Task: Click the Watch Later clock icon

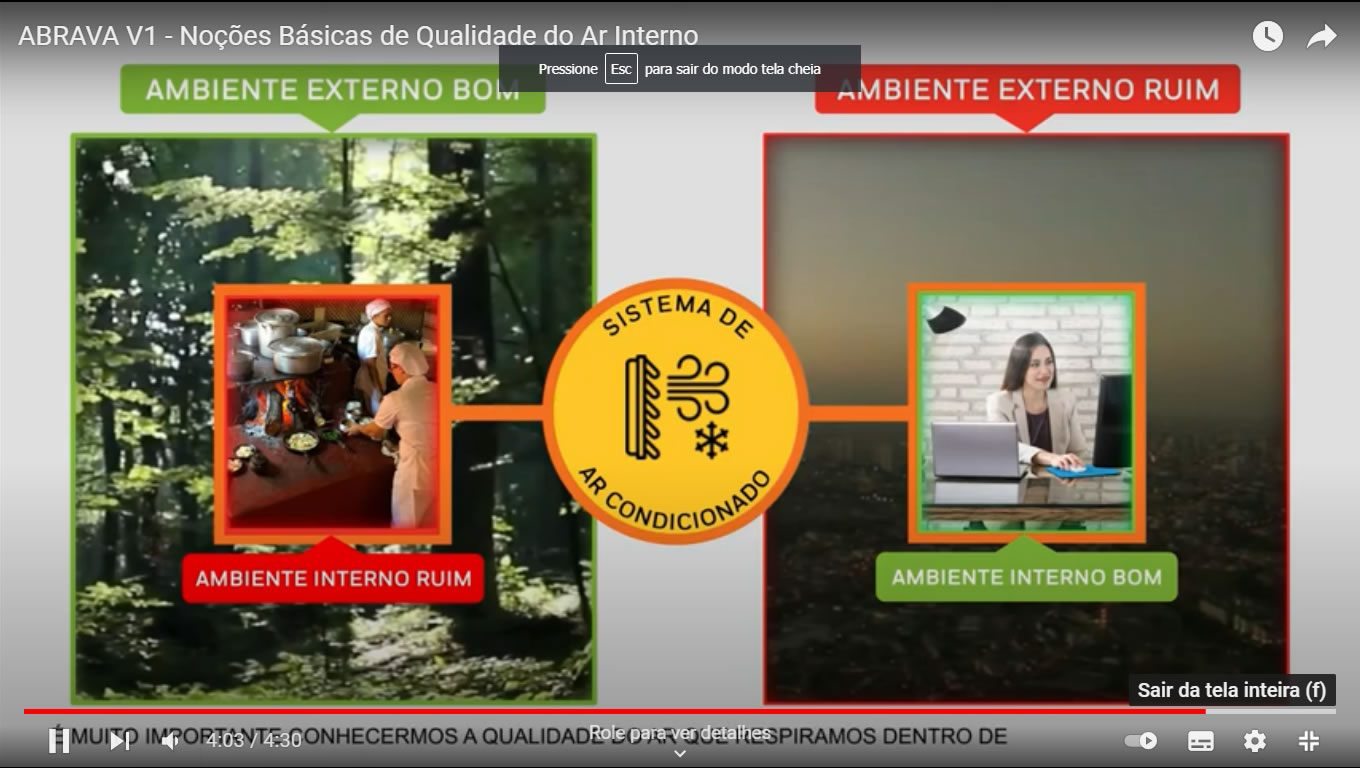Action: tap(1267, 37)
